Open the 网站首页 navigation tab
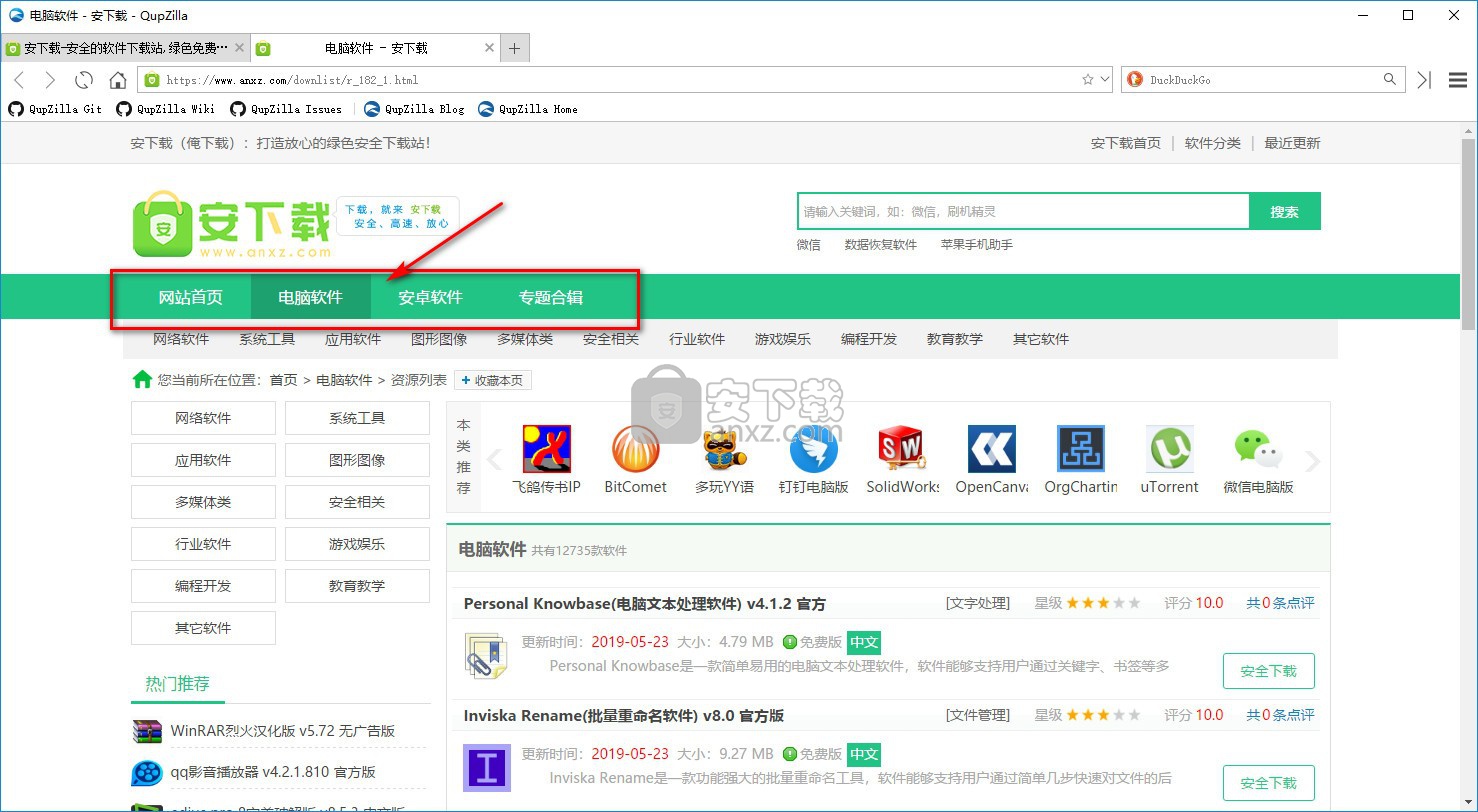 tap(191, 297)
